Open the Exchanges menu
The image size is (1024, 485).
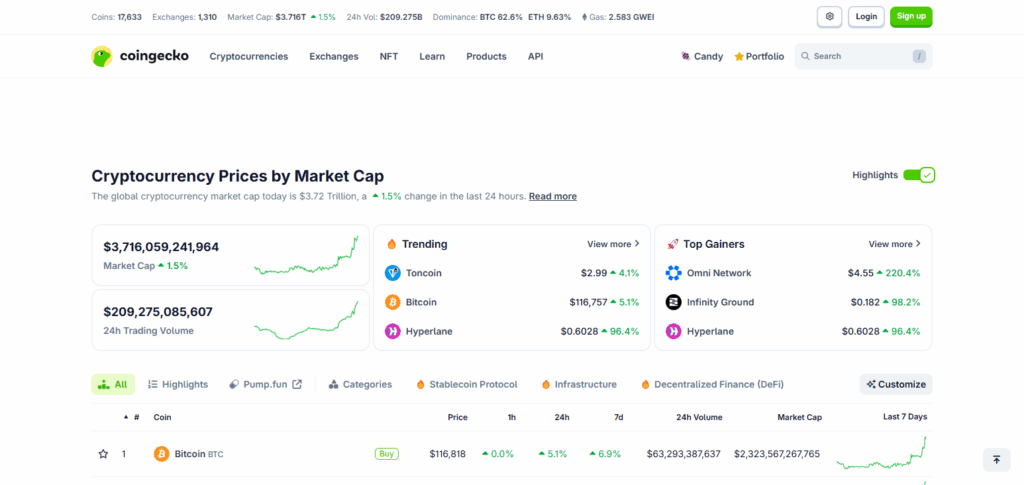point(334,57)
